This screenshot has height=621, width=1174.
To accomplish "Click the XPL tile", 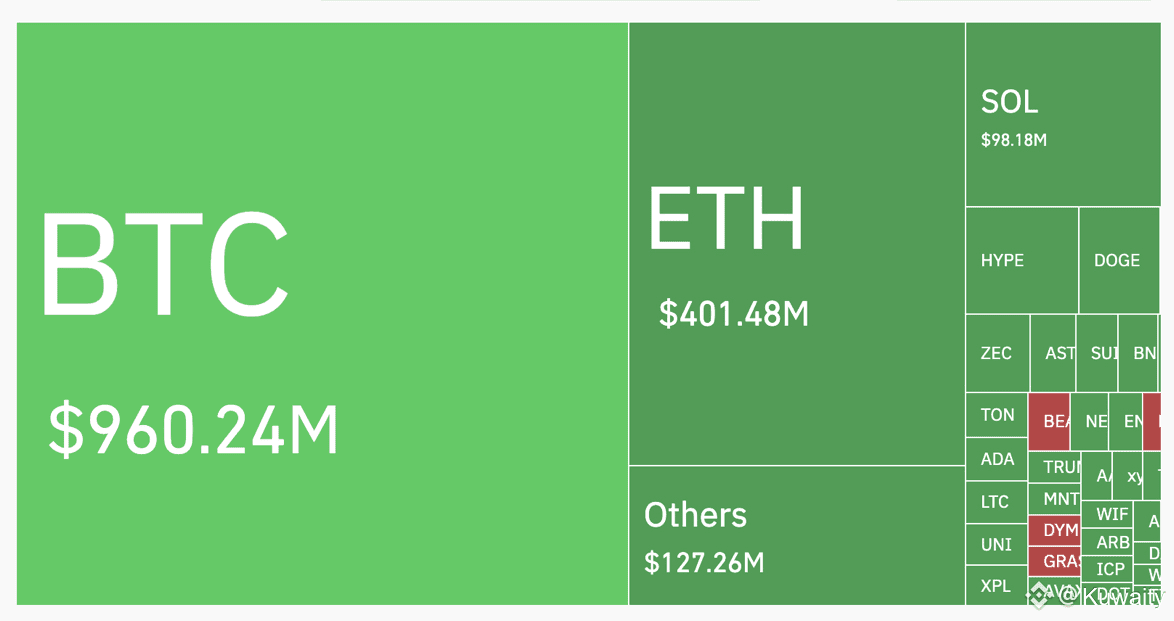I will 997,585.
